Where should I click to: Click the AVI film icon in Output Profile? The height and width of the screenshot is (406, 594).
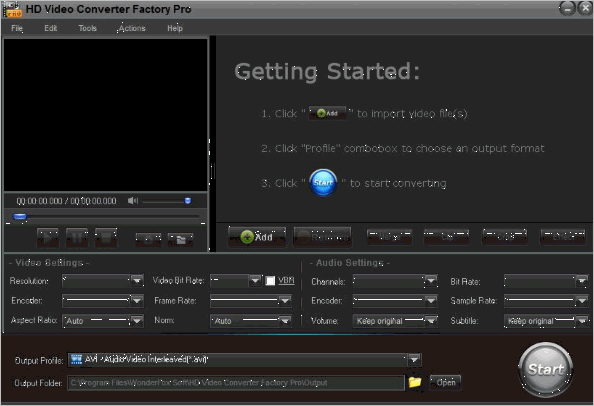(76, 359)
